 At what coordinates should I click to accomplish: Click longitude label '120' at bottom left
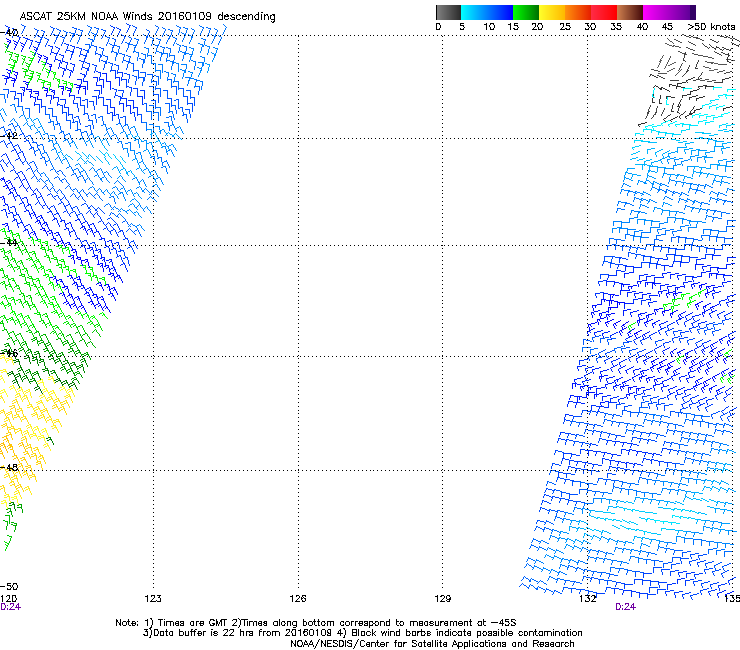pyautogui.click(x=8, y=599)
